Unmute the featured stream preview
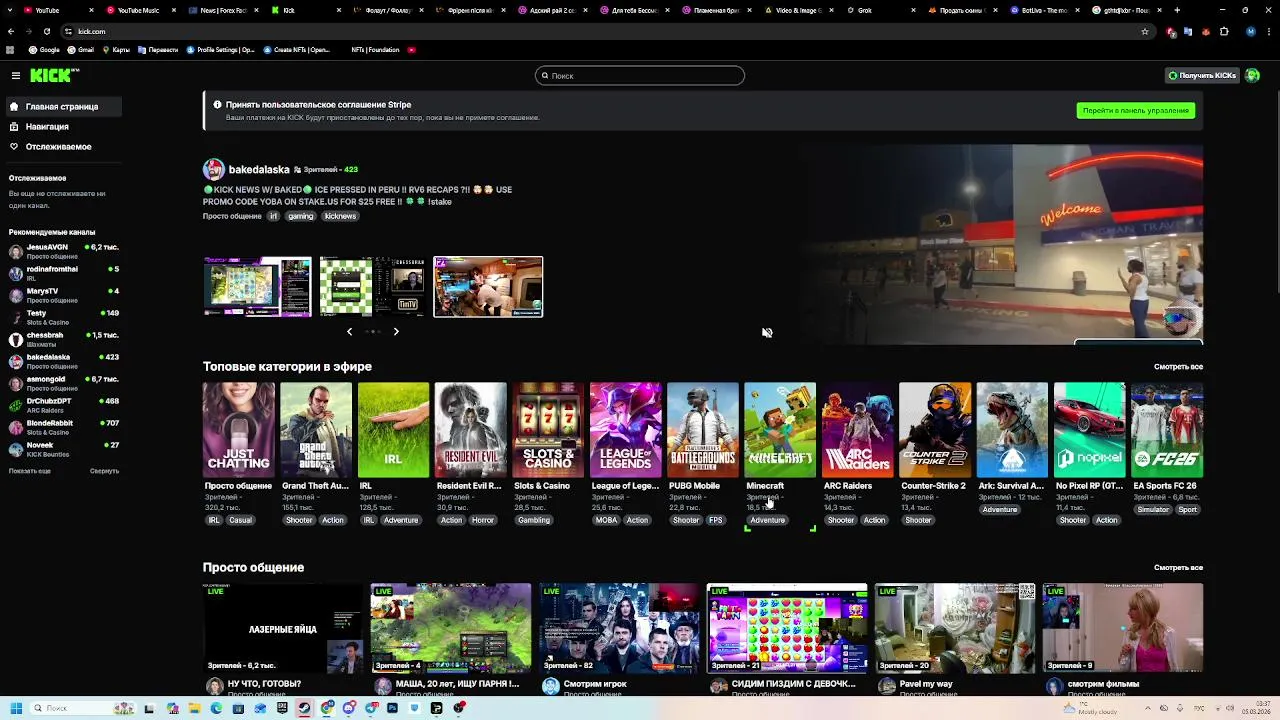This screenshot has width=1280, height=720. (767, 333)
